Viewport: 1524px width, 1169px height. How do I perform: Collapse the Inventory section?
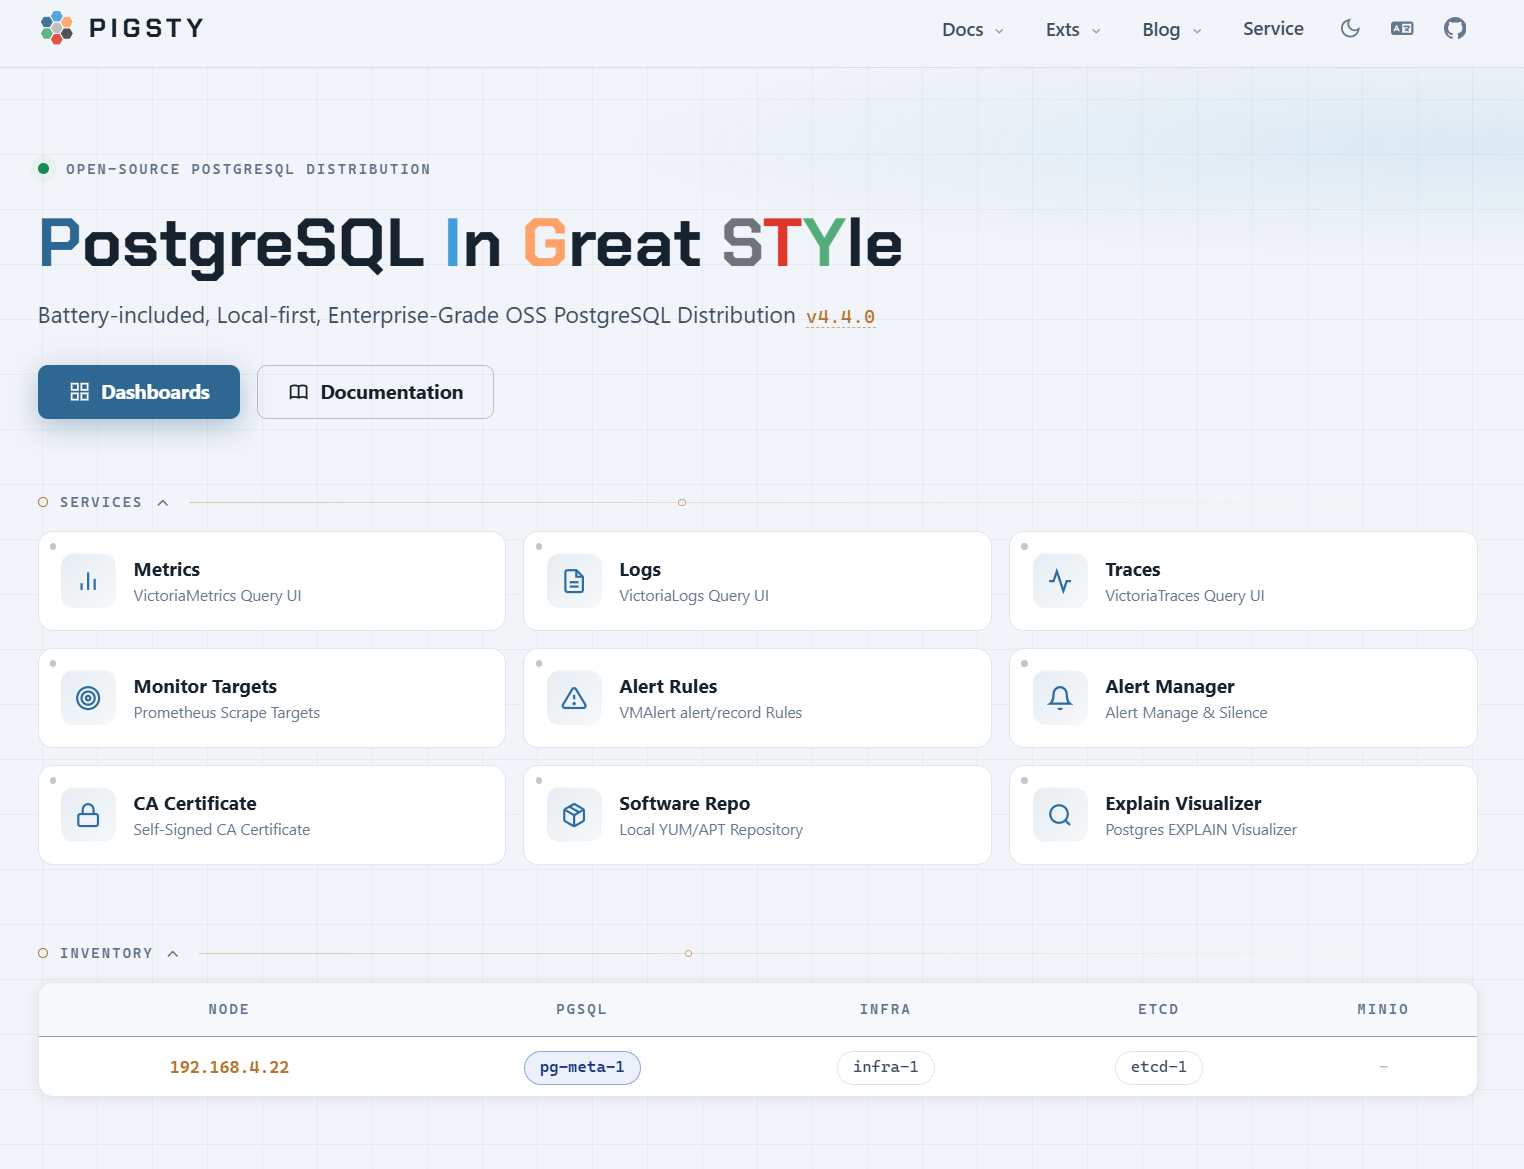coord(173,953)
